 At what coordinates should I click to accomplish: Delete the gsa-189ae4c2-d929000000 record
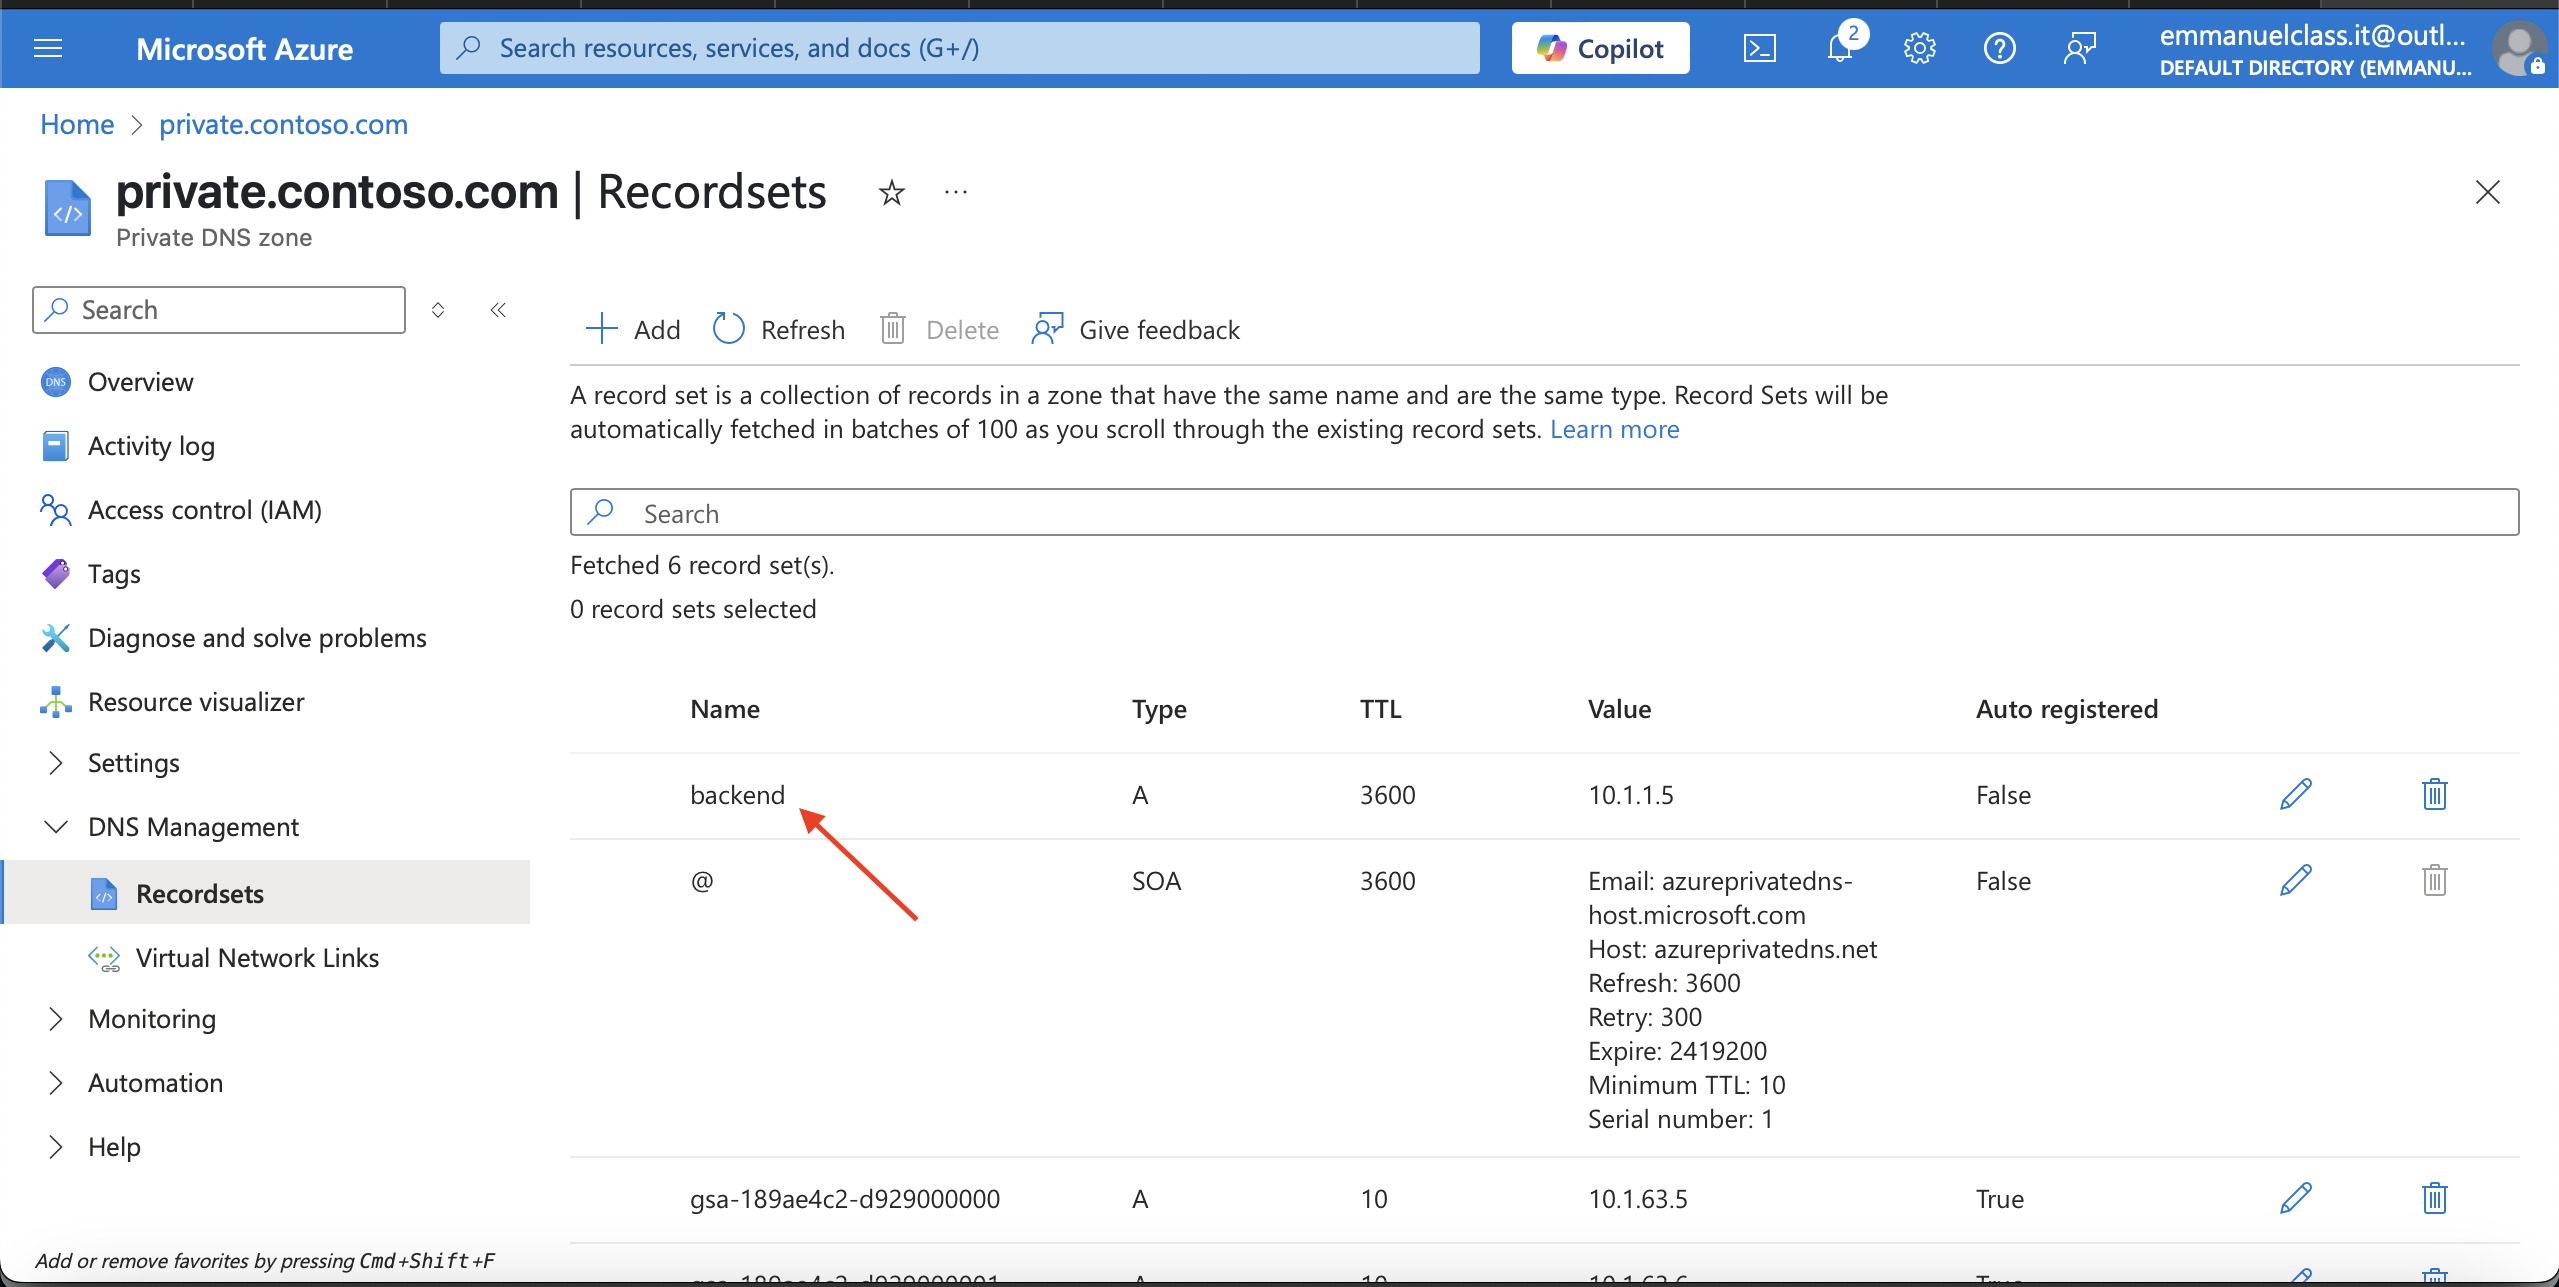click(x=2434, y=1198)
